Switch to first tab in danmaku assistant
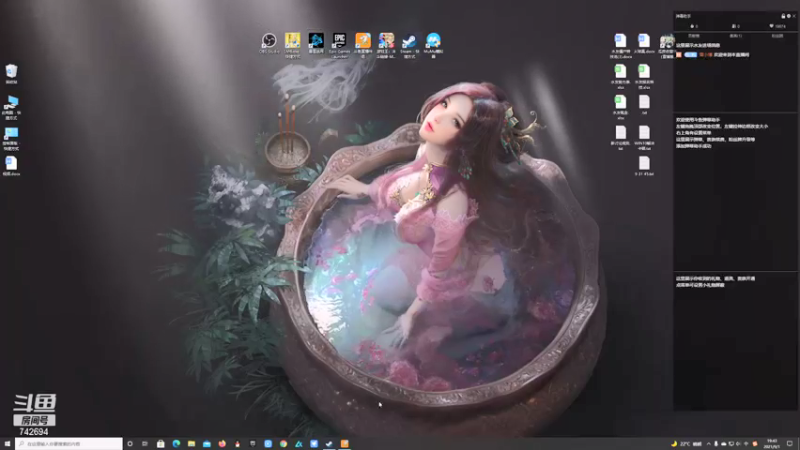The width and height of the screenshot is (800, 450). pos(694,36)
